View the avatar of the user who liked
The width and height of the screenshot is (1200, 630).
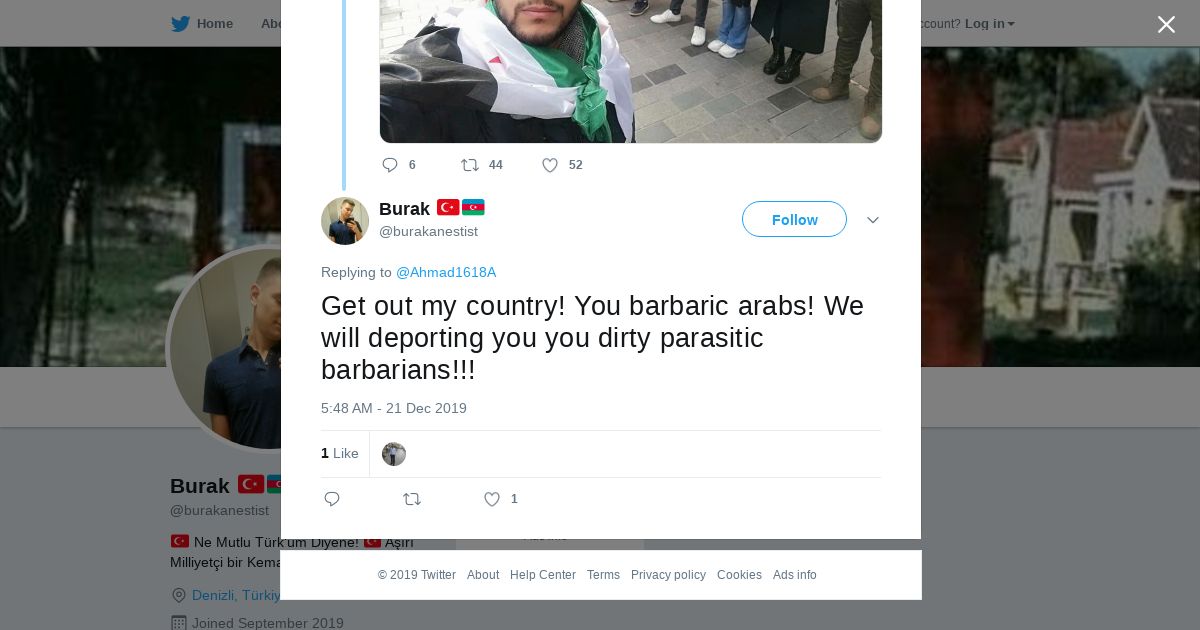tap(394, 454)
